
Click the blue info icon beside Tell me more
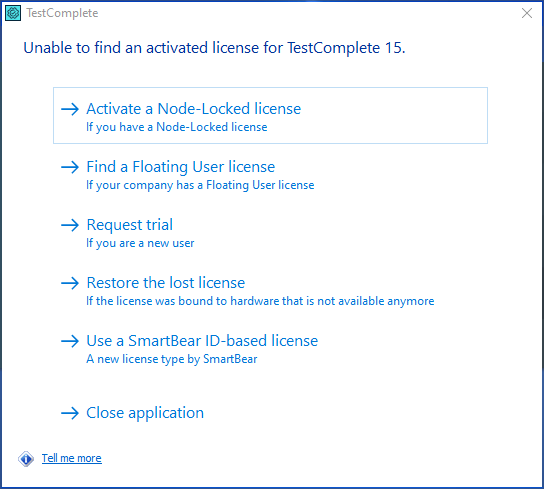(x=26, y=459)
